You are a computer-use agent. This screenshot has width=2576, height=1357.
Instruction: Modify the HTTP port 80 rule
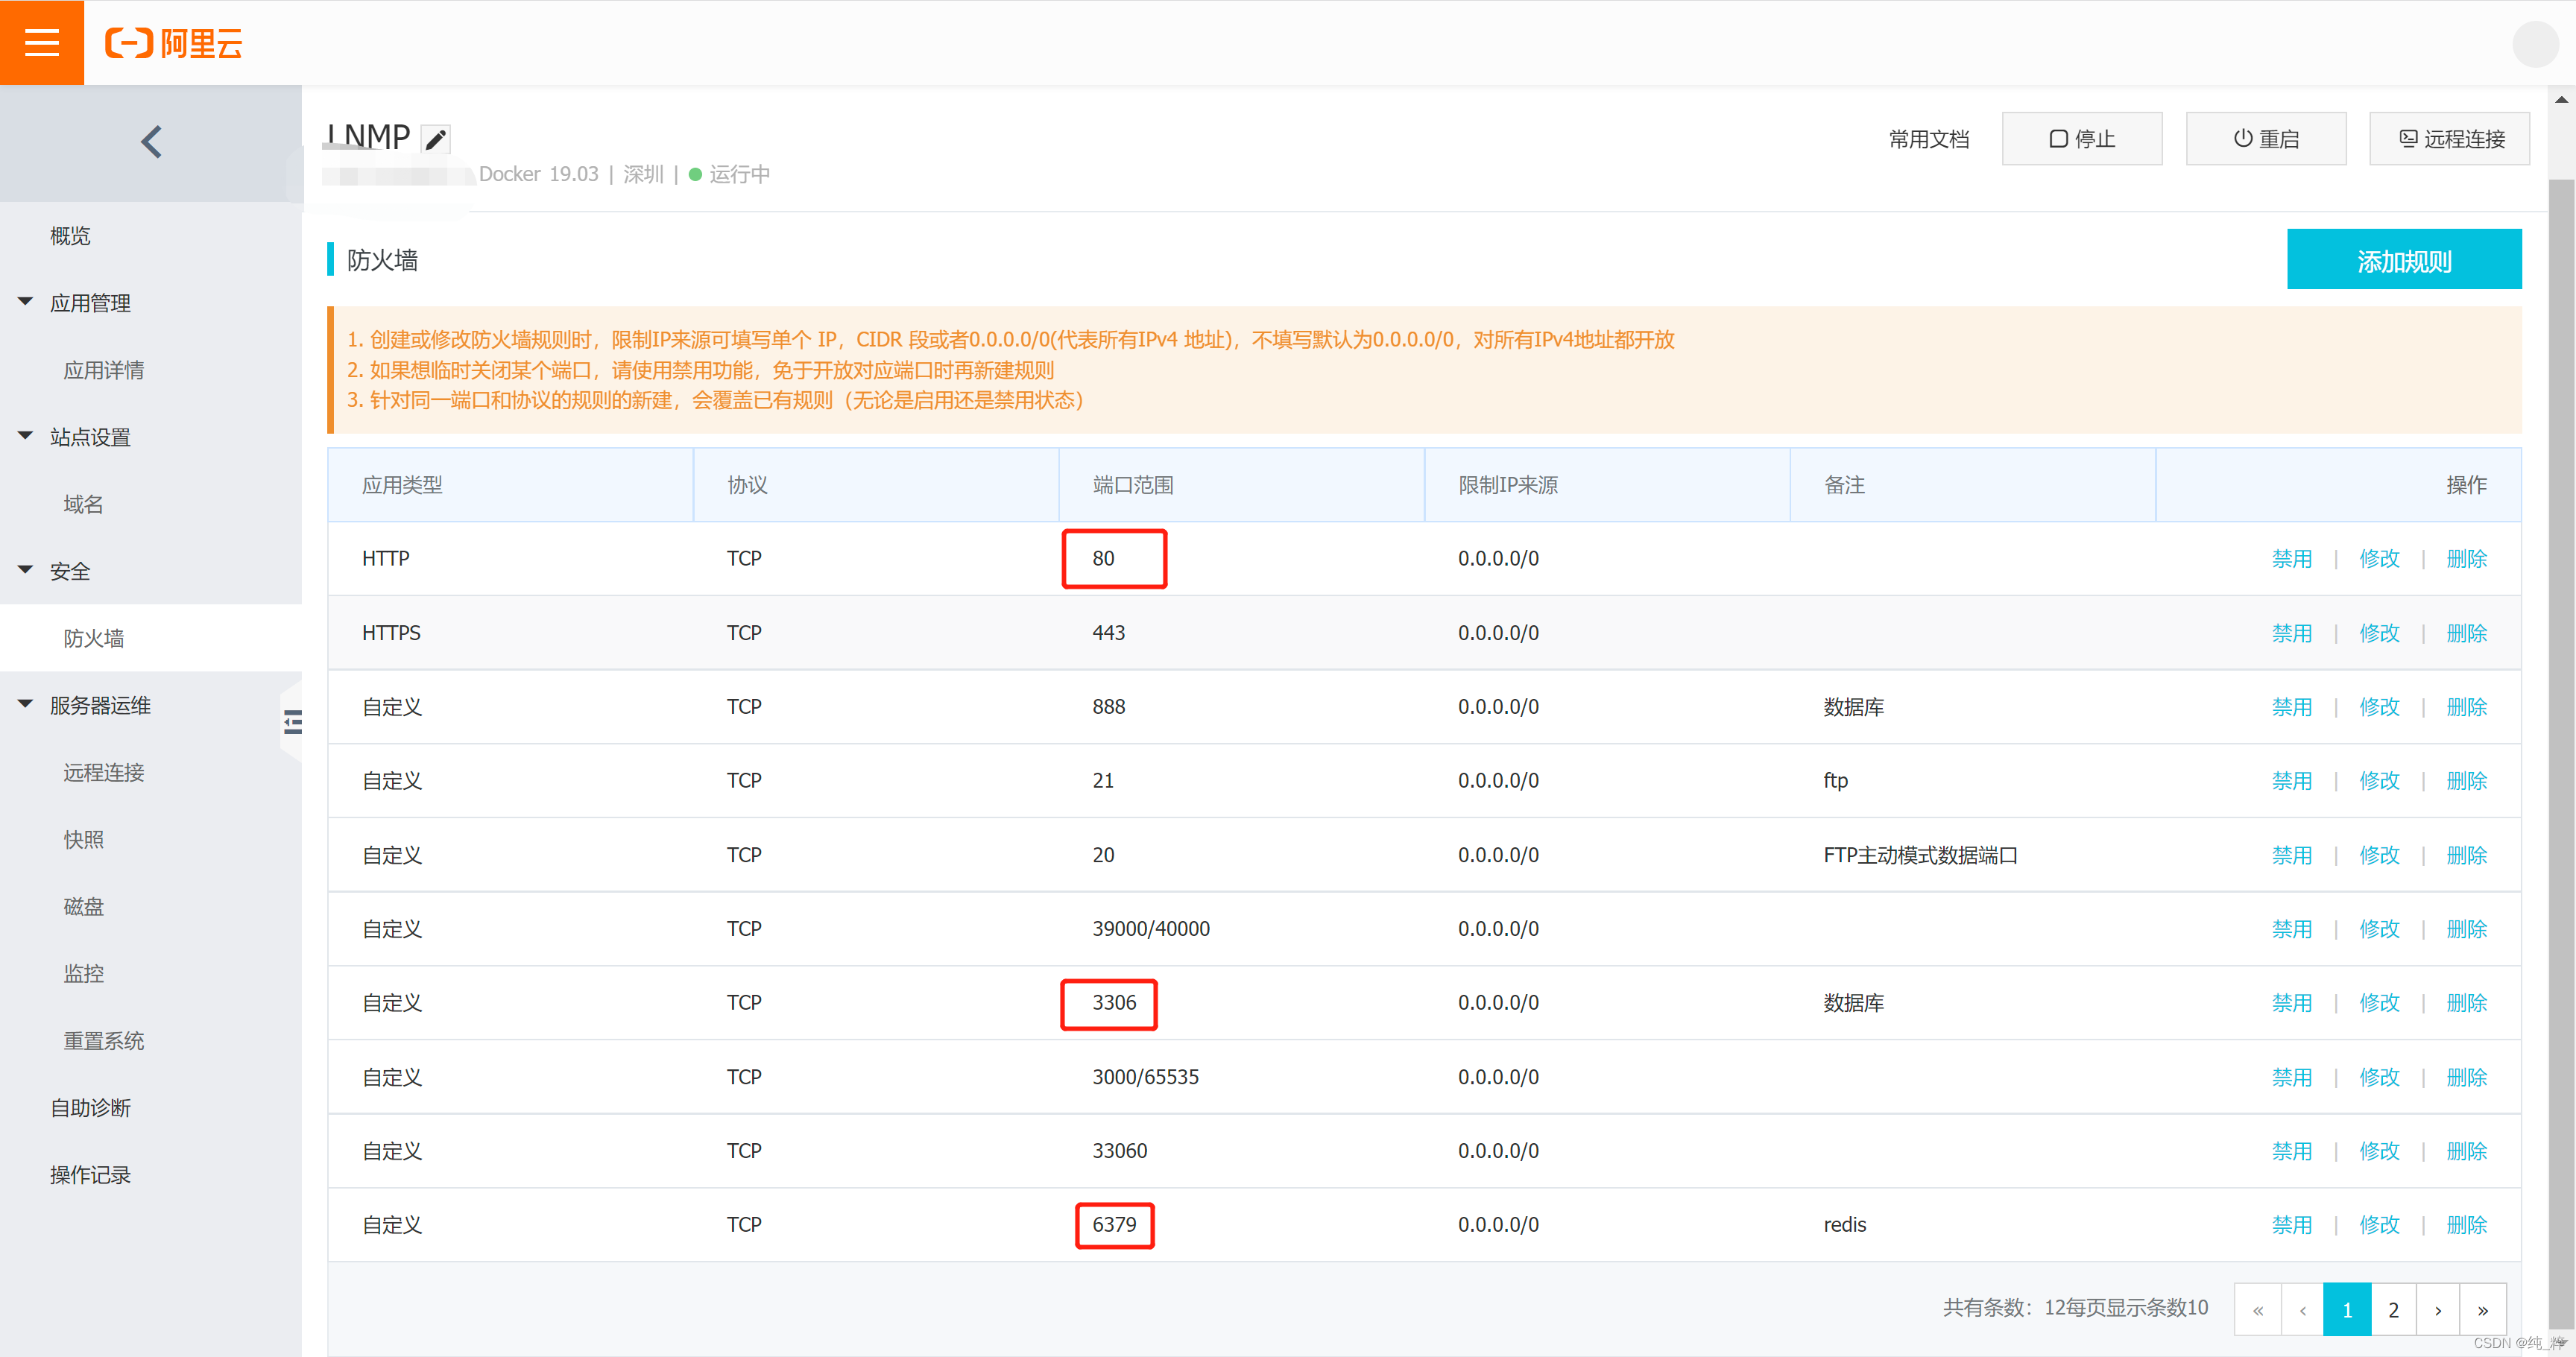coord(2380,558)
